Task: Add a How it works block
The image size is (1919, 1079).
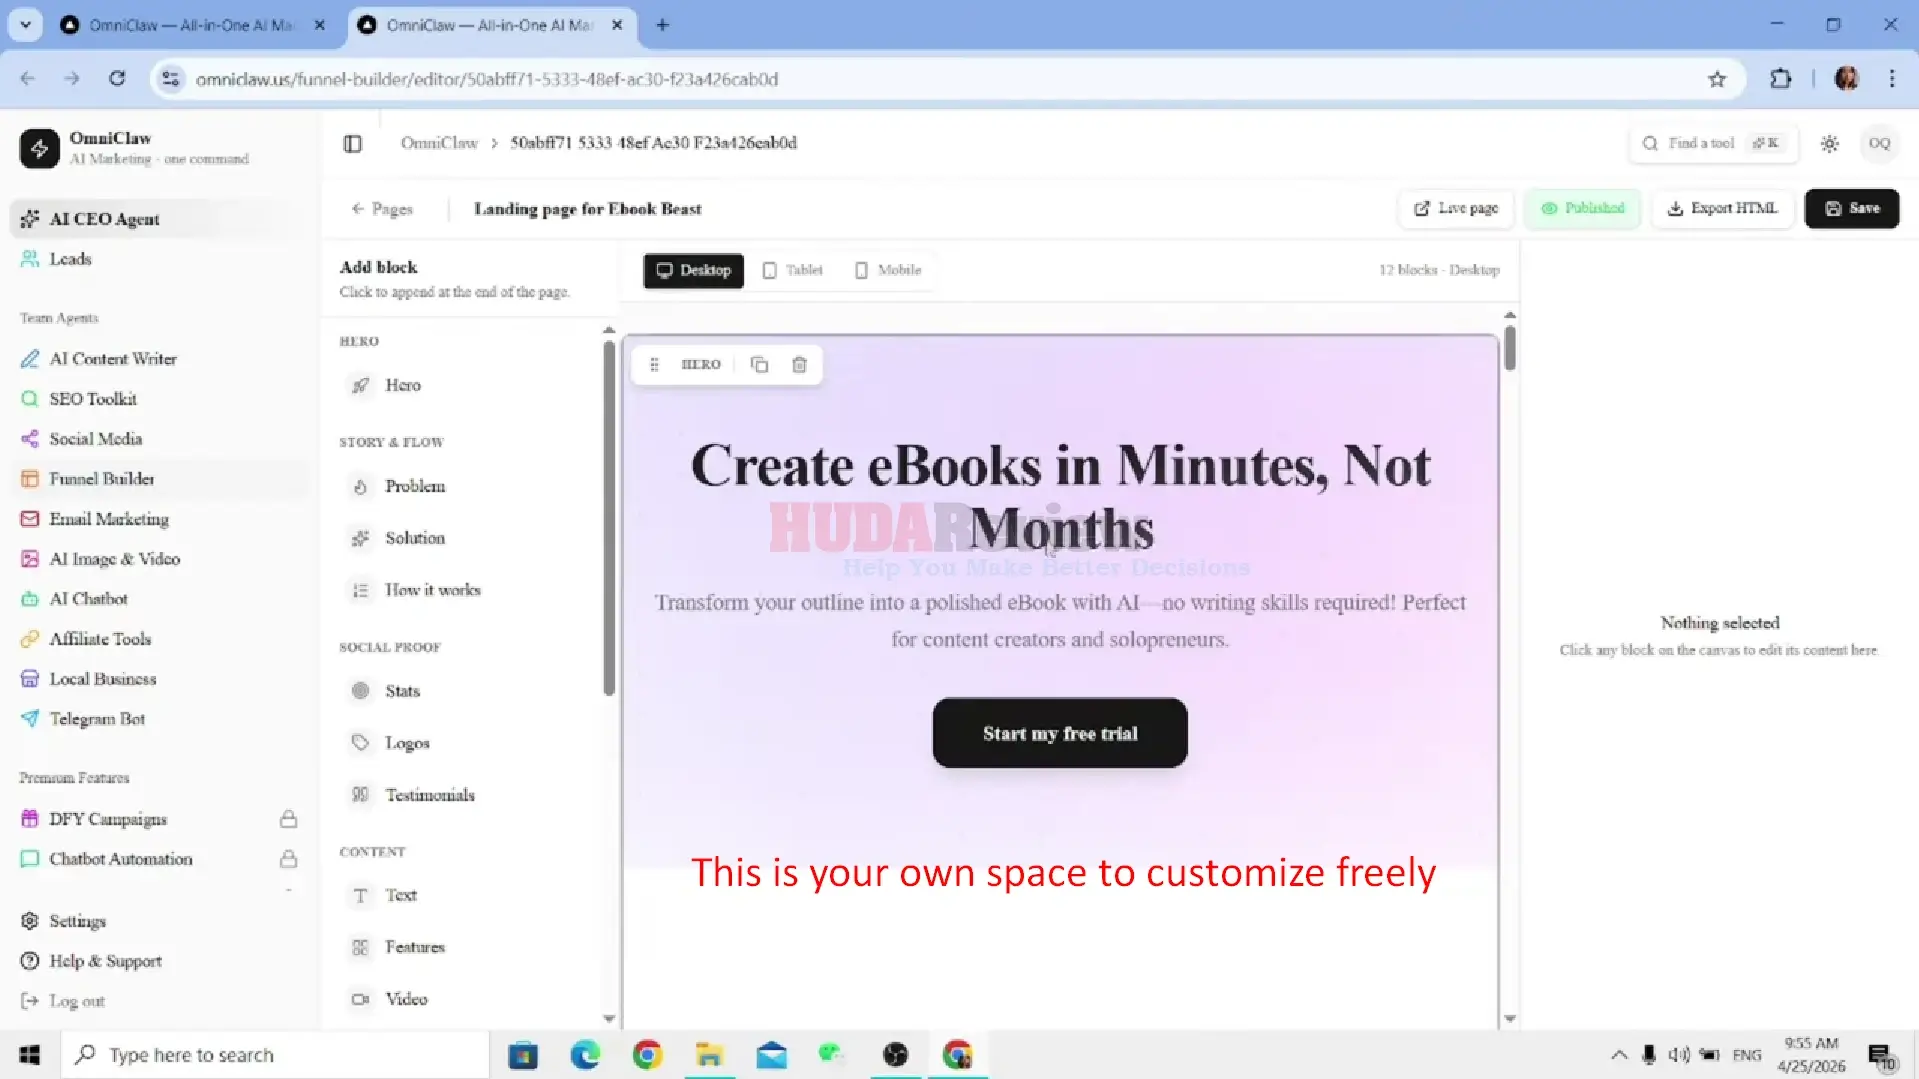Action: (432, 590)
